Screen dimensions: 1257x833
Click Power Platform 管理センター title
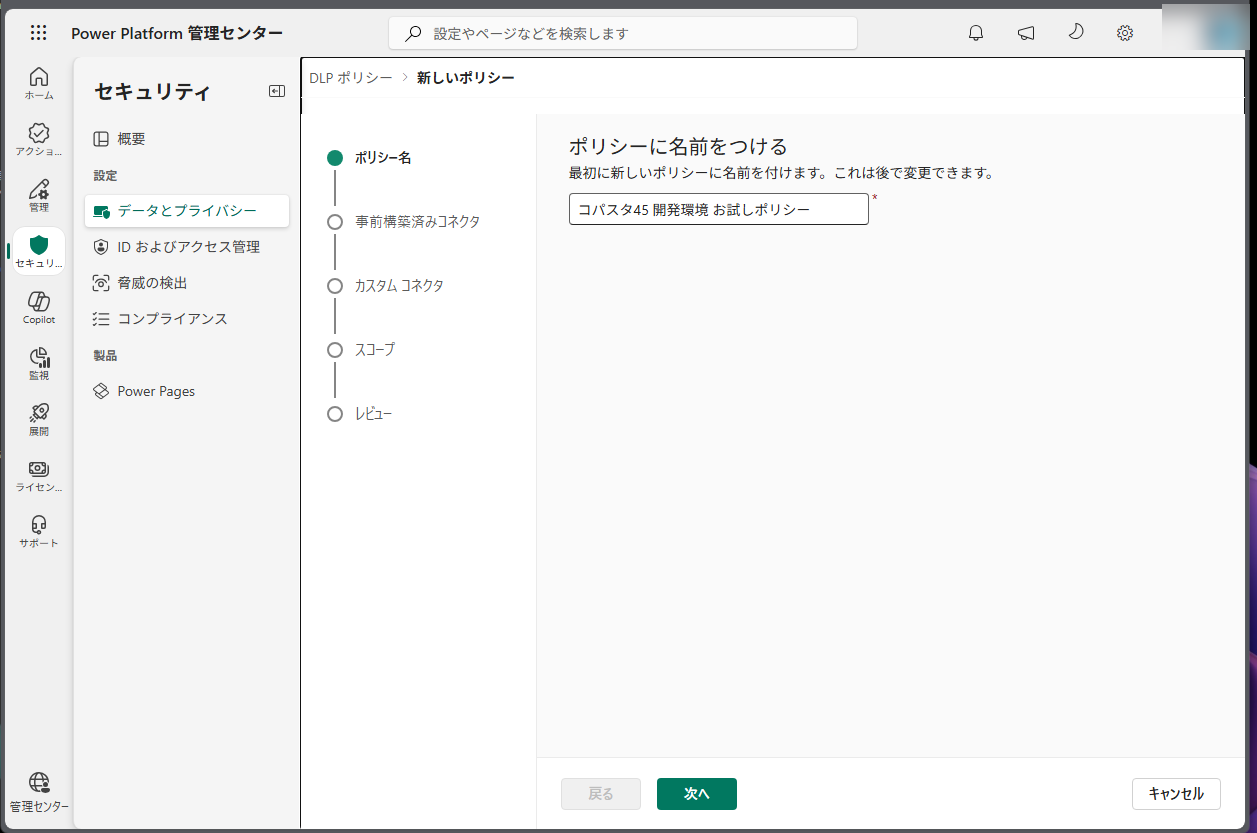(177, 33)
